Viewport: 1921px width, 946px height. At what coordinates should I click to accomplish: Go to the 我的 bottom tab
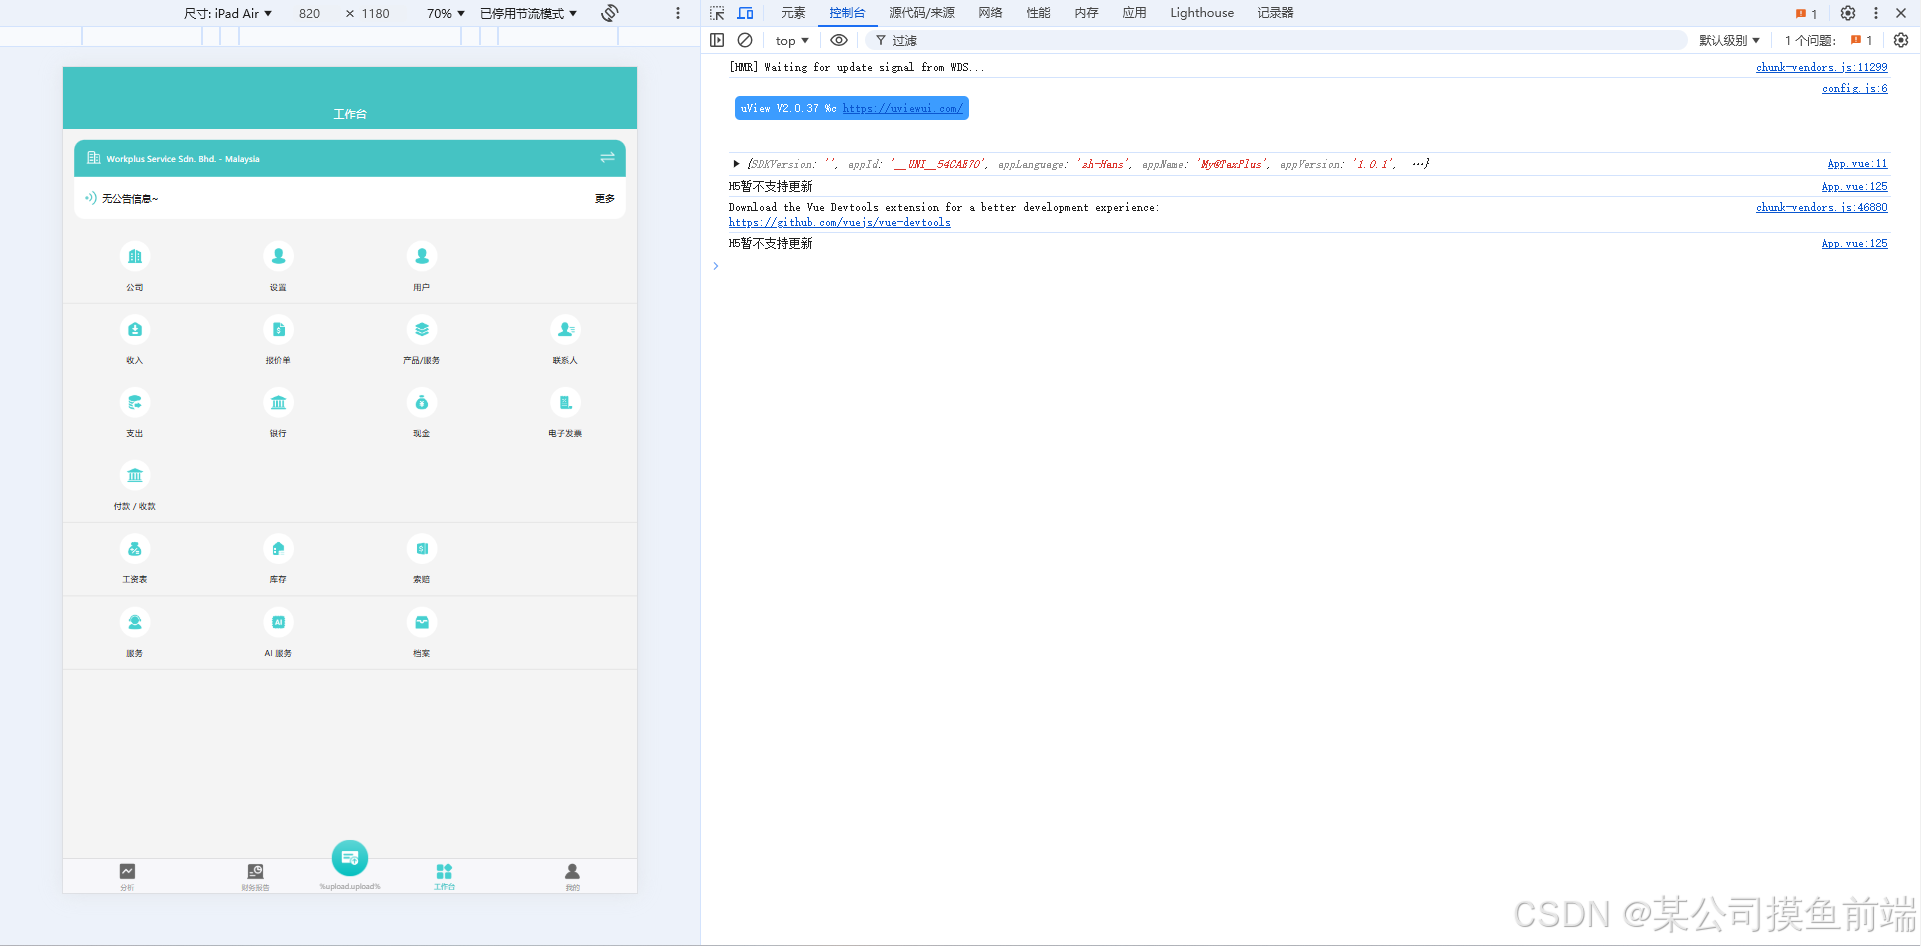point(572,877)
